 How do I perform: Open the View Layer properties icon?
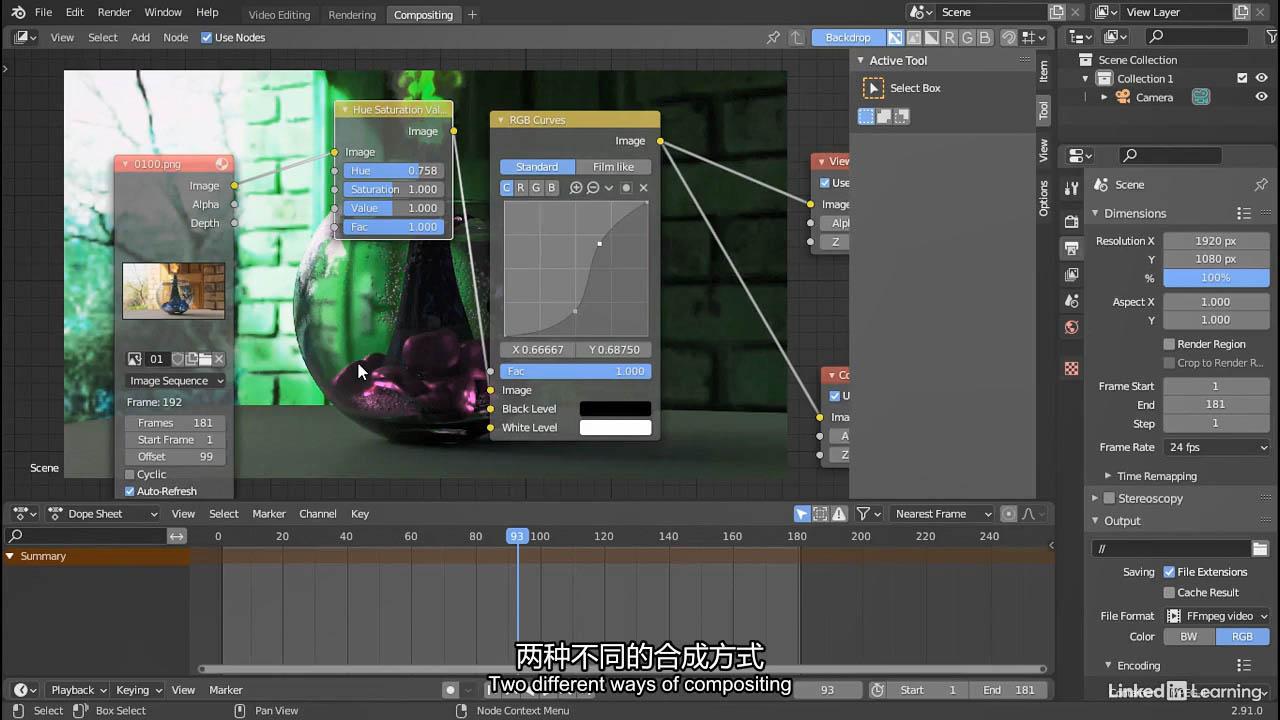coord(1071,274)
